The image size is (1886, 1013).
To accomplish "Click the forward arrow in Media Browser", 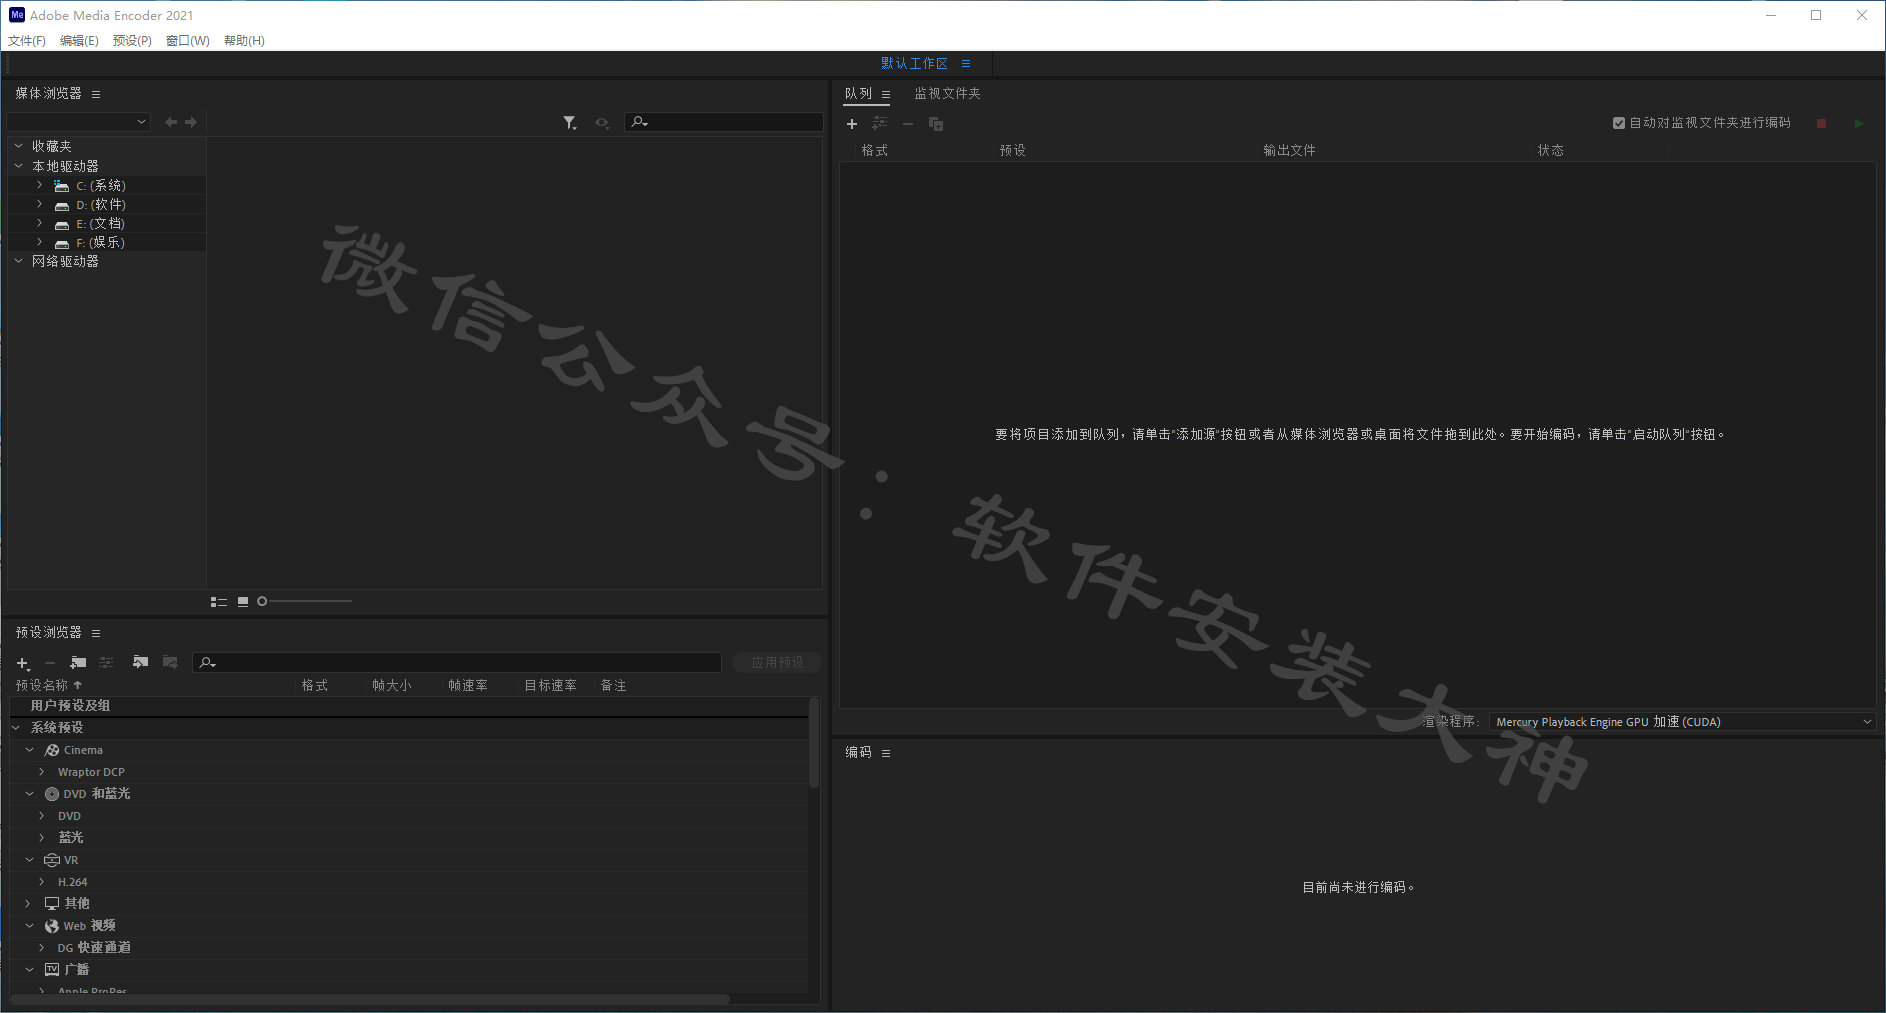I will [191, 122].
